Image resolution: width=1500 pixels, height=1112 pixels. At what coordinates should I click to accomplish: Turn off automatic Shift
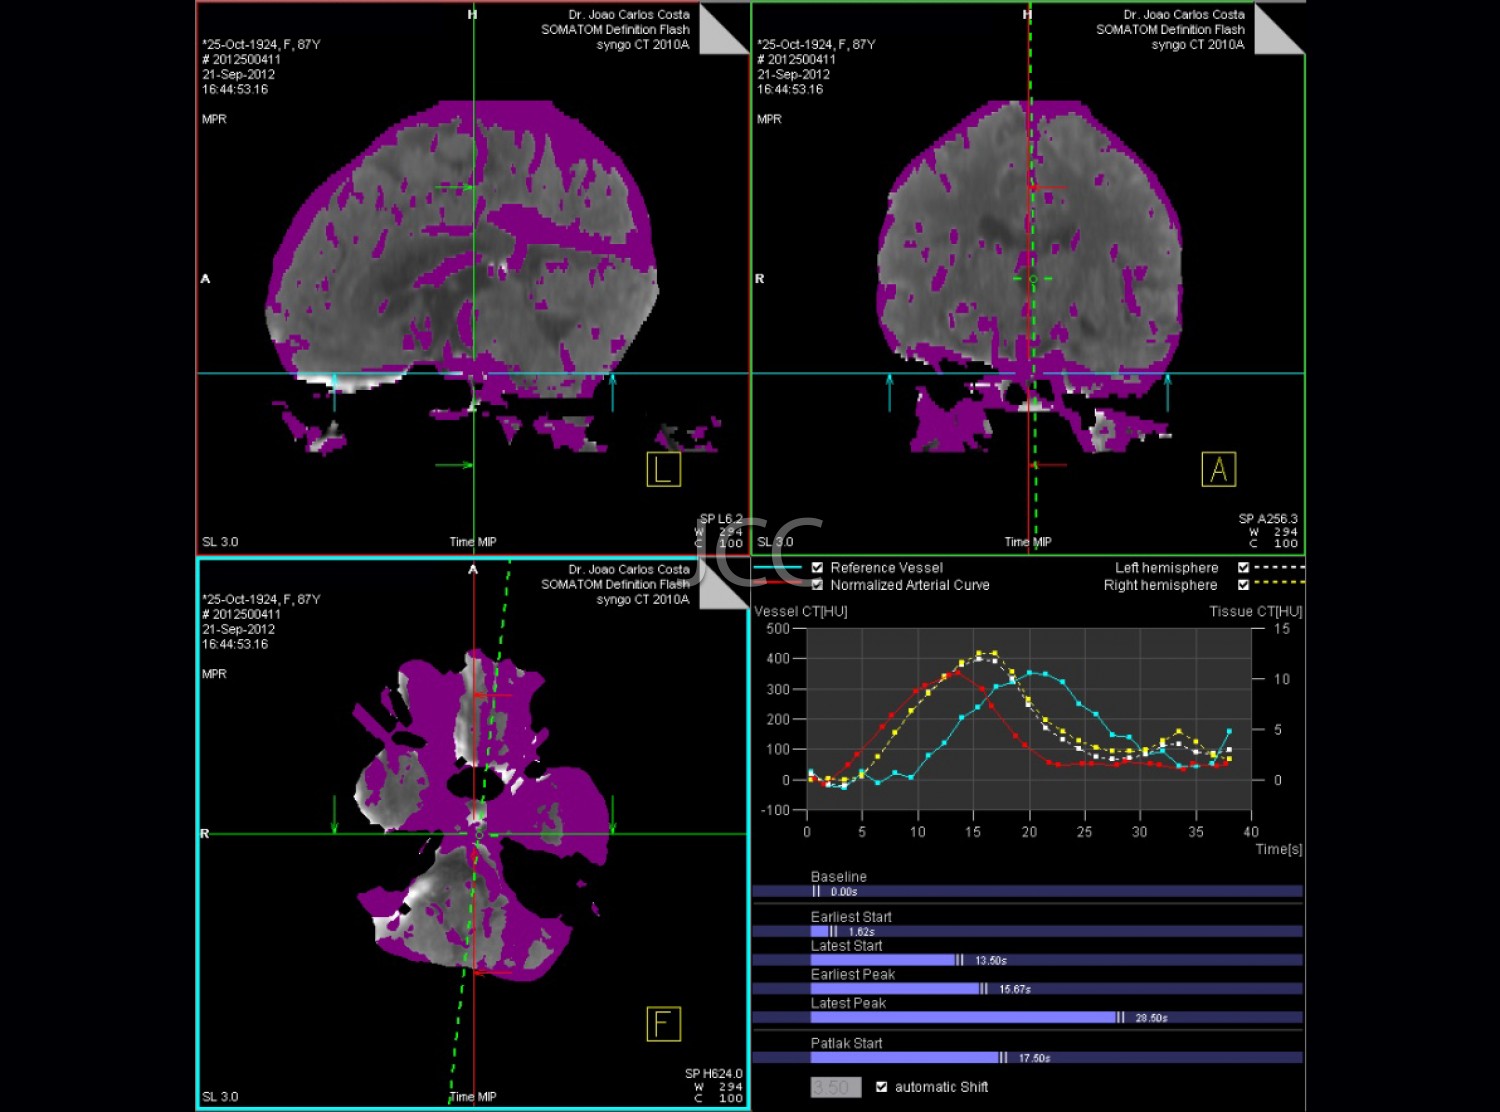tap(881, 1087)
